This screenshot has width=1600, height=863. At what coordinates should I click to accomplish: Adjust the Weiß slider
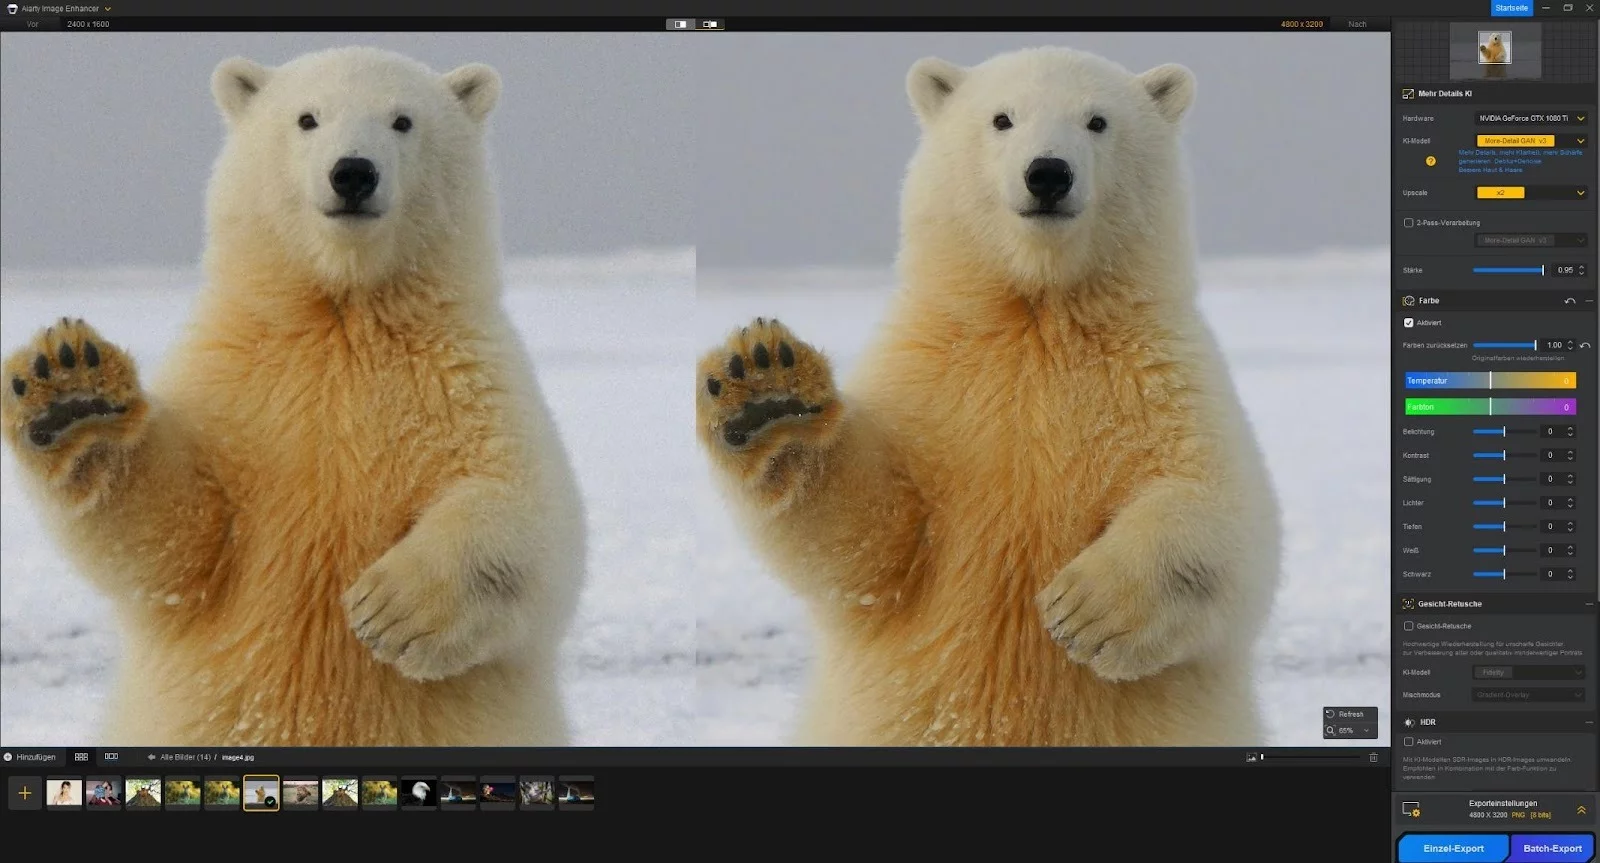[x=1504, y=551]
